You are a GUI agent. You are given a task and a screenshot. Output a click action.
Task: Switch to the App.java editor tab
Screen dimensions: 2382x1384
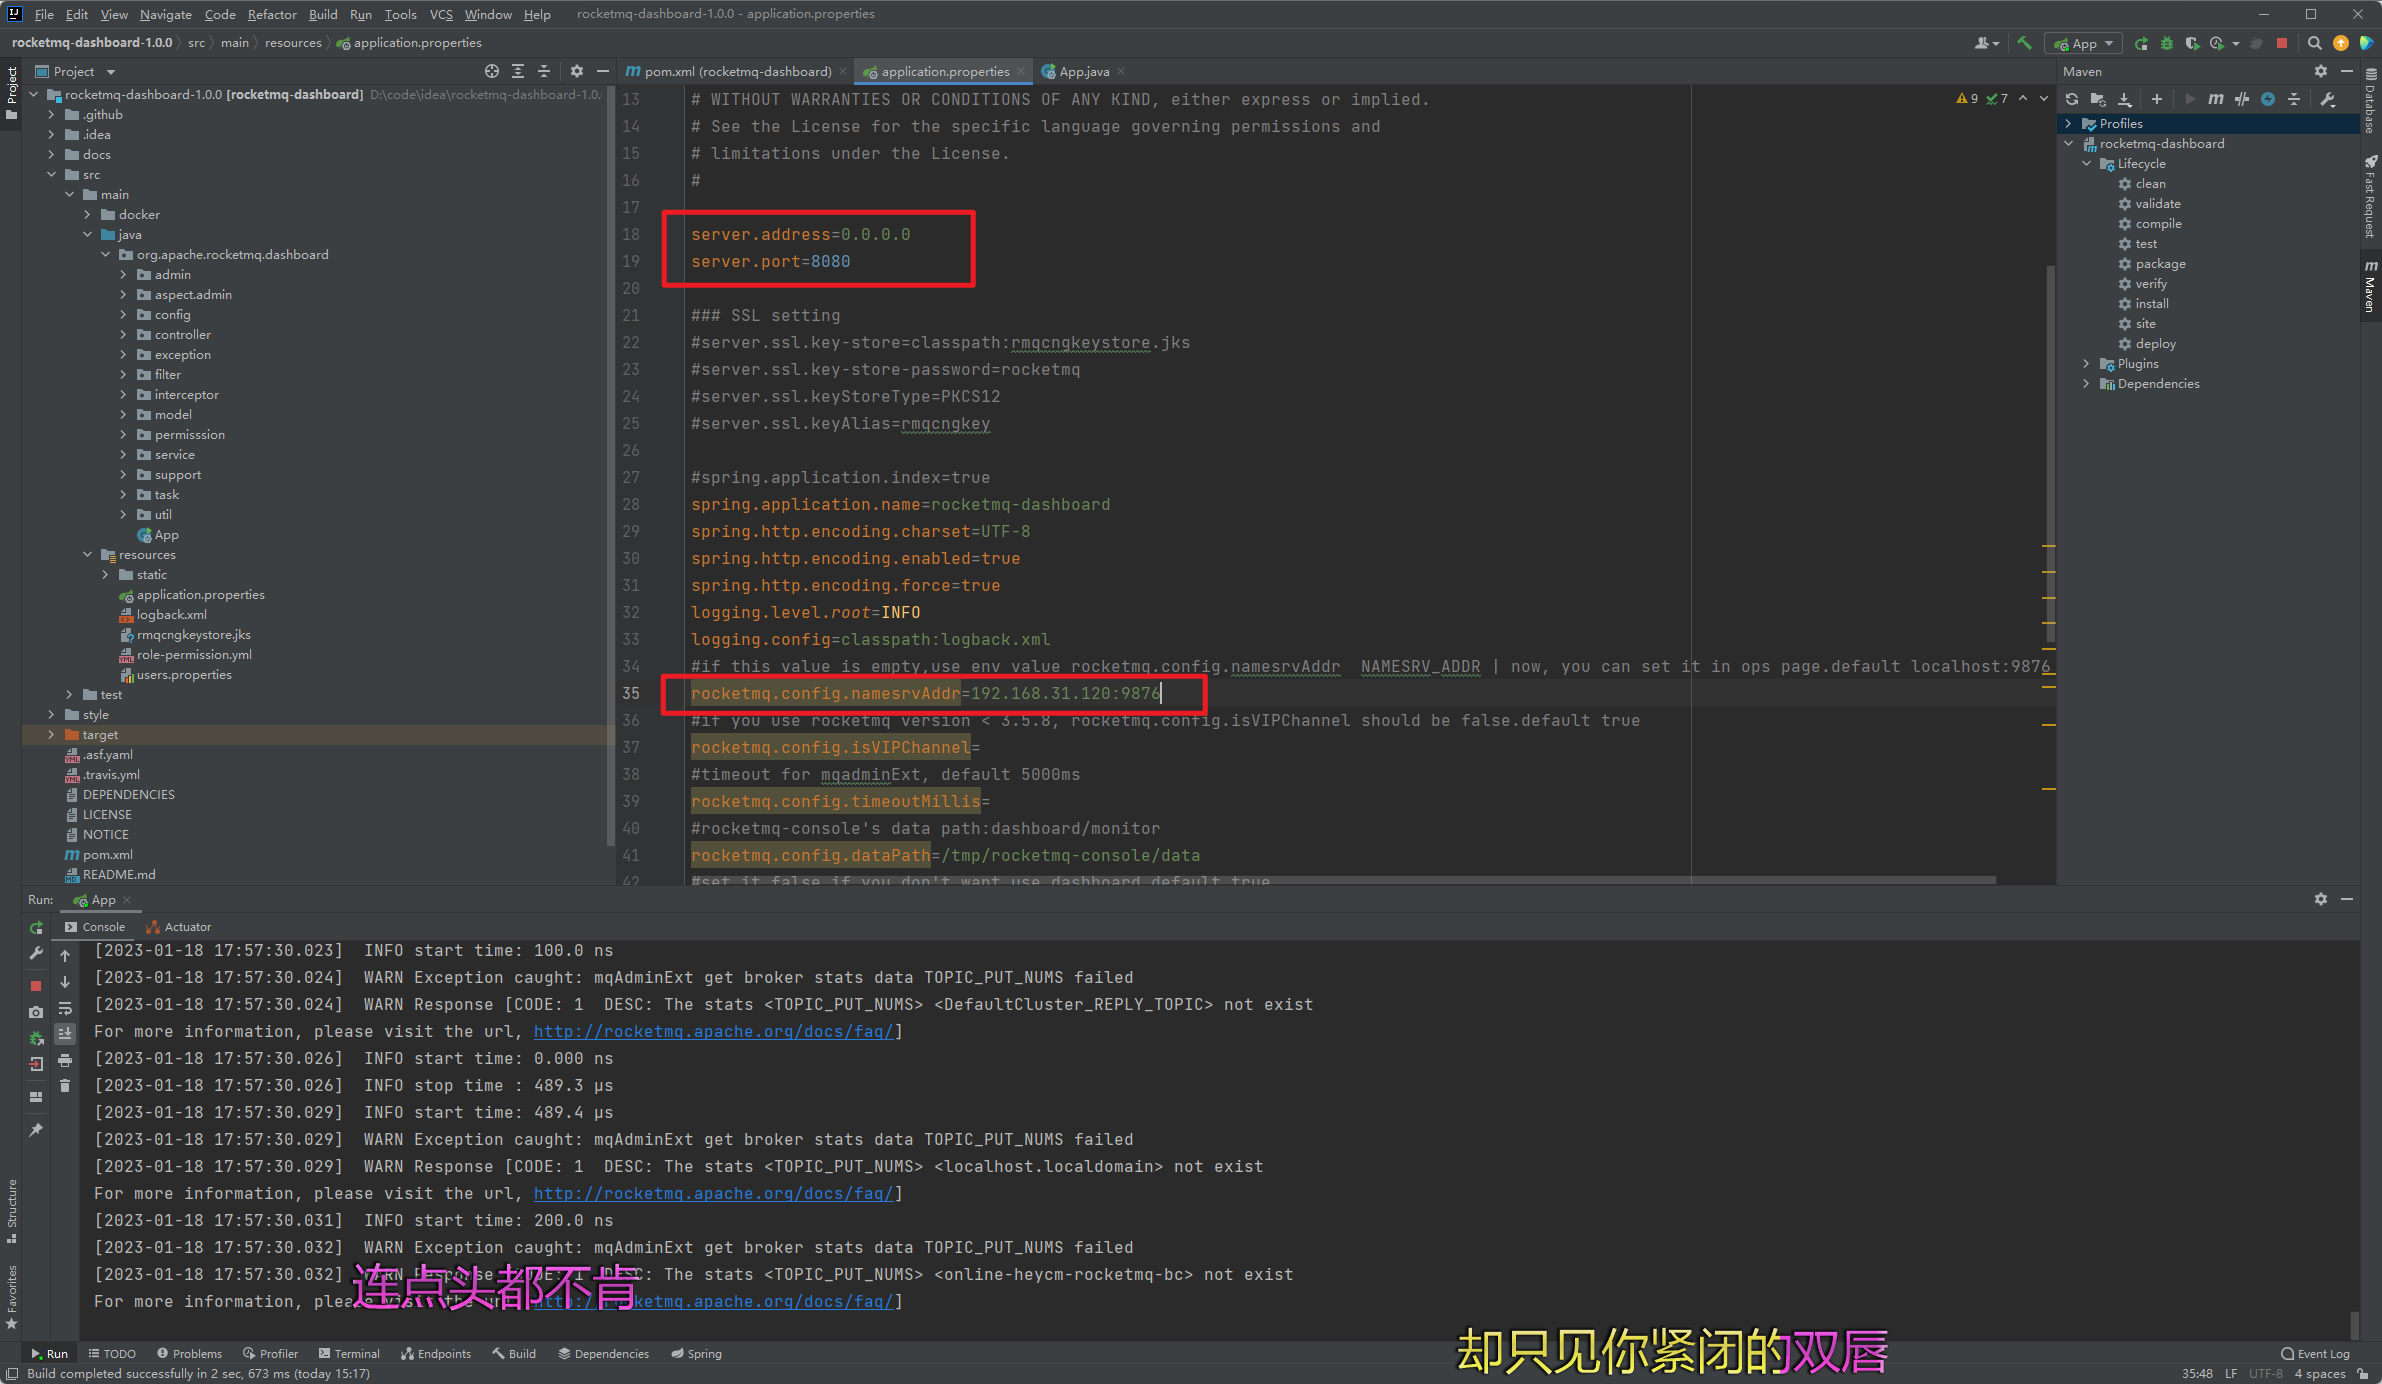[x=1083, y=71]
